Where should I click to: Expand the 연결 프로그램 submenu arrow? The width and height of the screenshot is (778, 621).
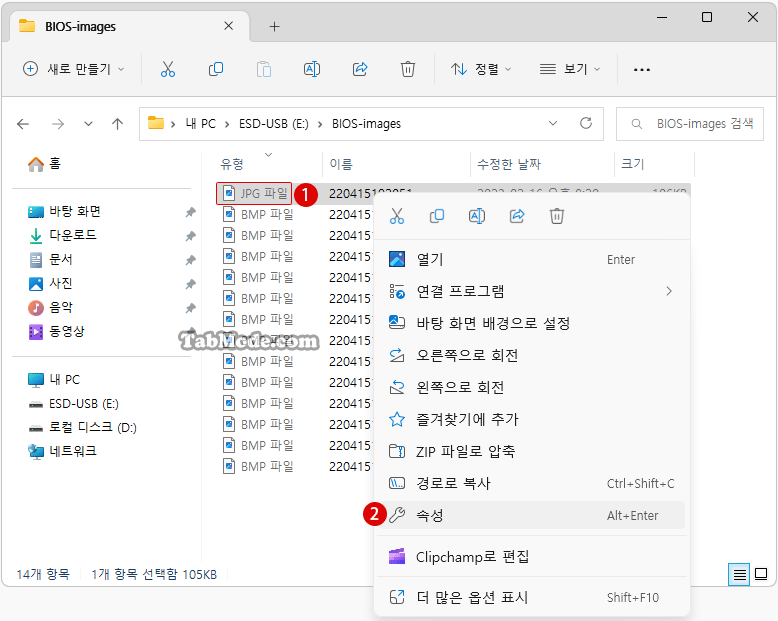pyautogui.click(x=669, y=291)
